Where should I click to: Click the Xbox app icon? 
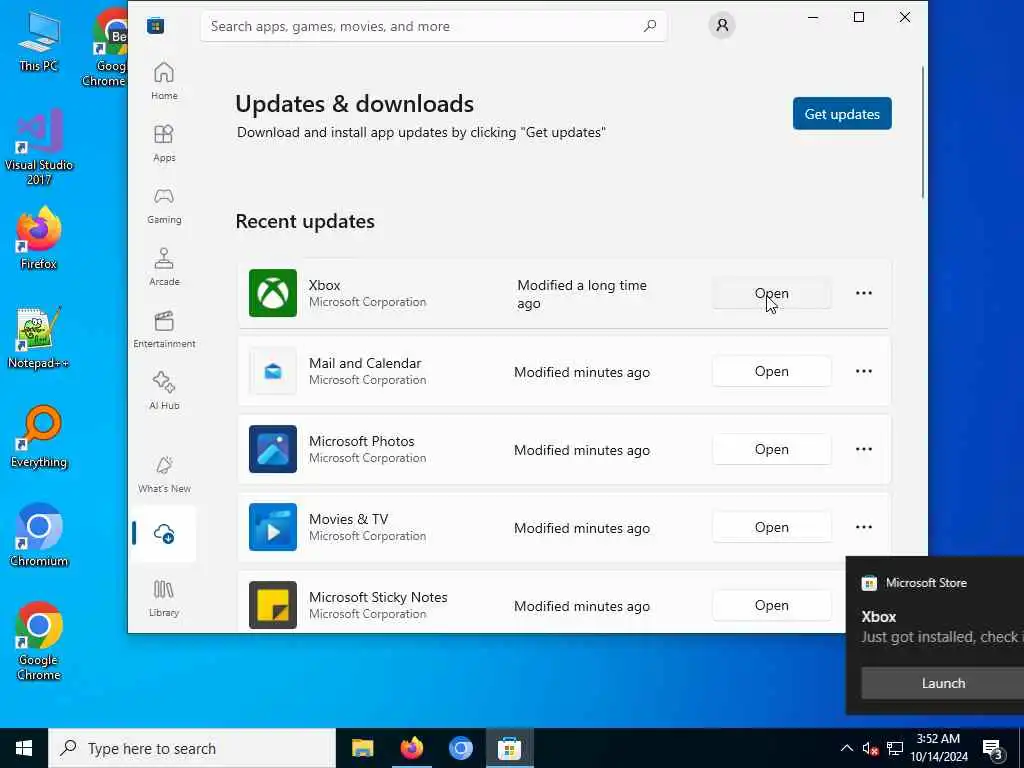tap(273, 293)
